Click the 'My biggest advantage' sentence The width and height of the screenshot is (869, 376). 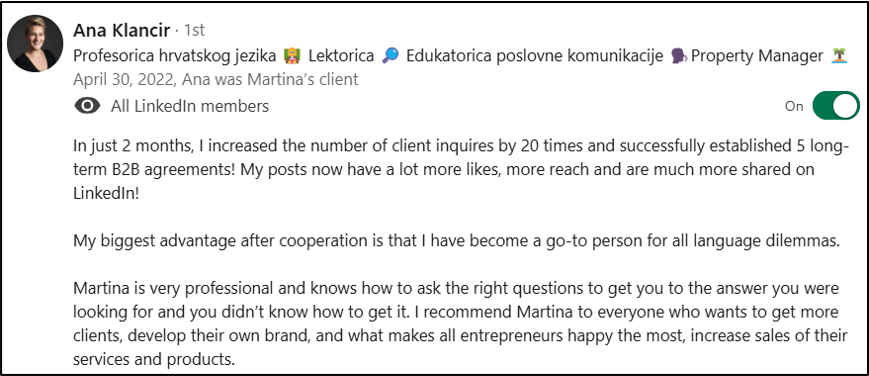[x=449, y=242]
